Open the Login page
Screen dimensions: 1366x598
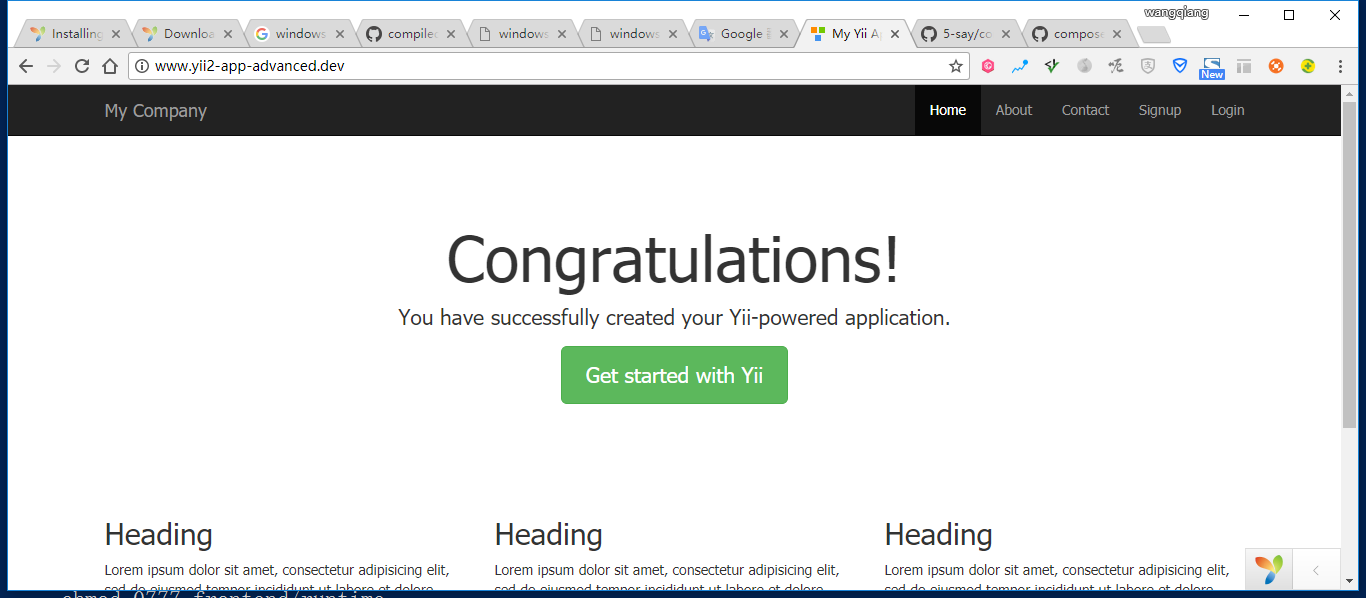click(x=1228, y=110)
